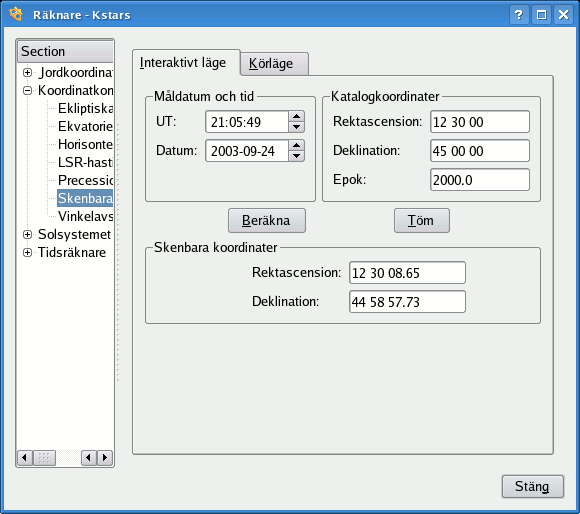Click the KStars application icon in title bar
Image resolution: width=580 pixels, height=514 pixels.
[16, 14]
